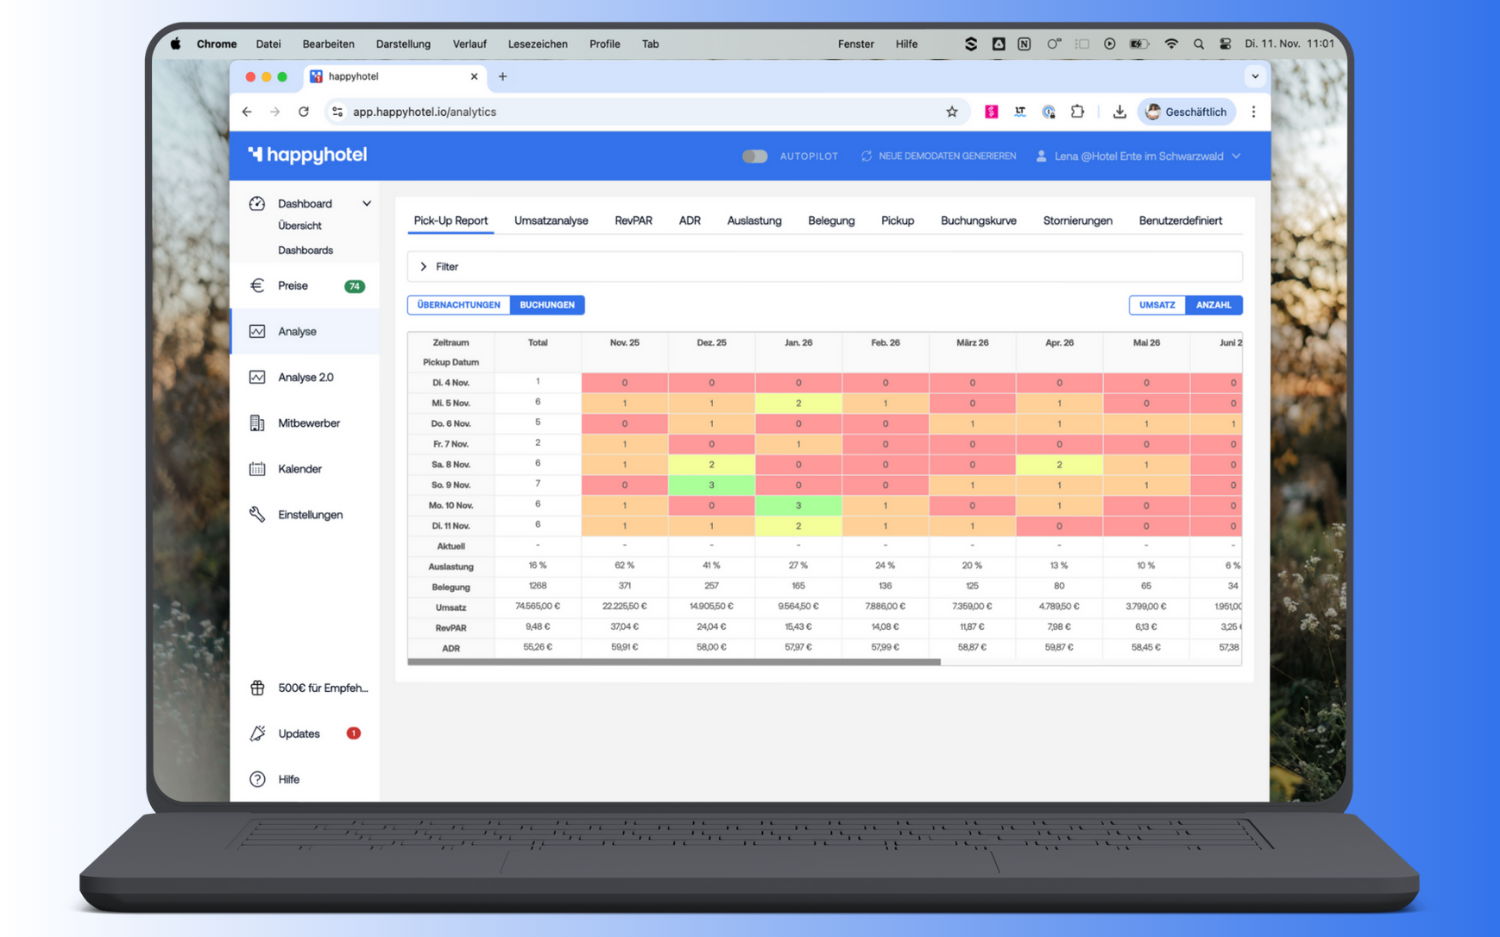Click the chart icon beside Analyse
This screenshot has width=1500, height=937.
point(257,331)
